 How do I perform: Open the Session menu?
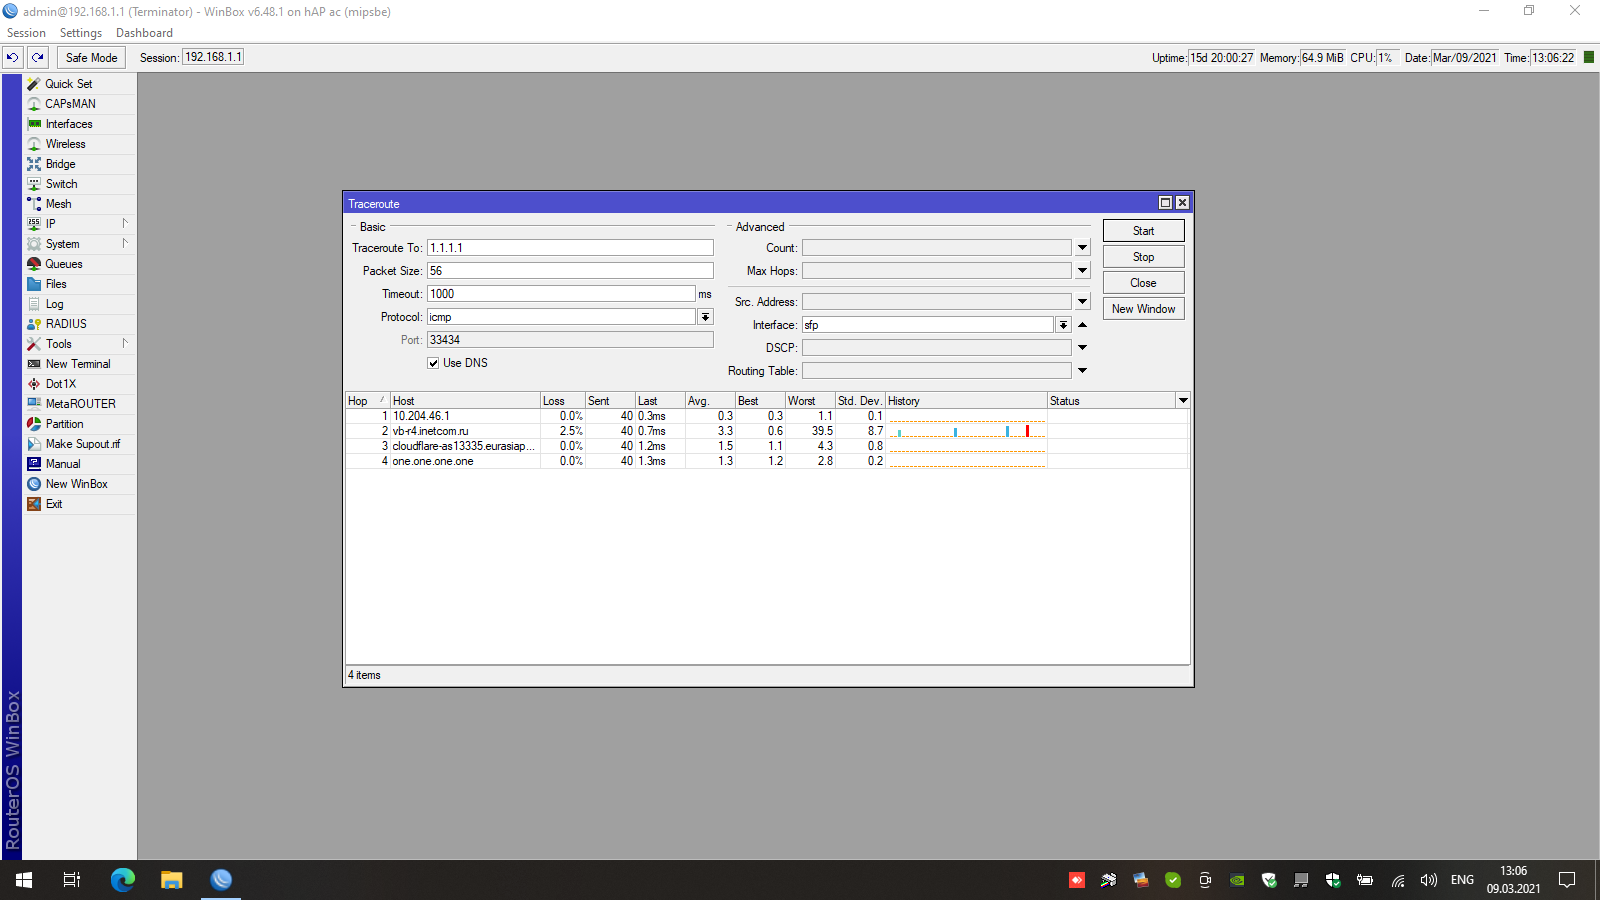pyautogui.click(x=27, y=33)
